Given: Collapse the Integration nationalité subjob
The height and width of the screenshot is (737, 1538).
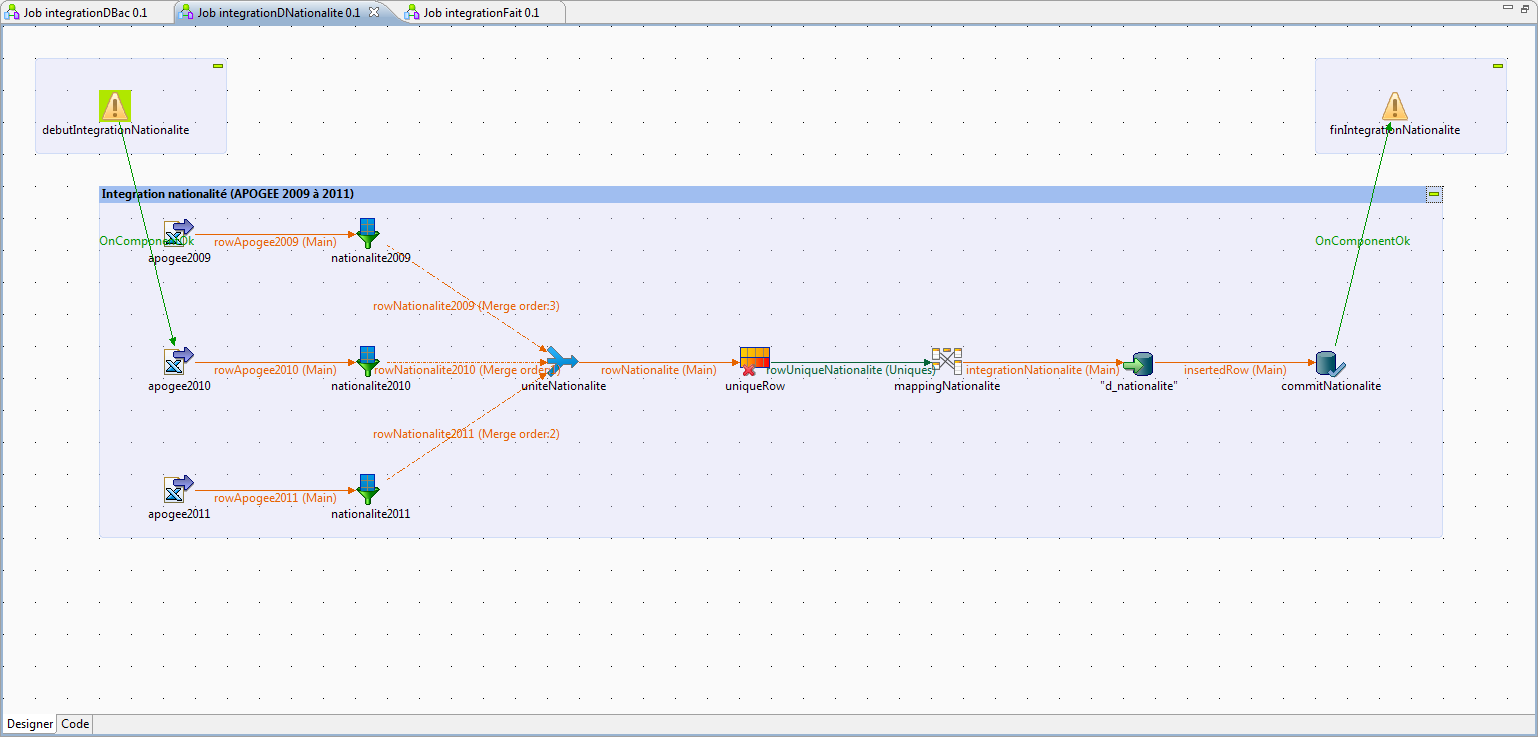Looking at the screenshot, I should pyautogui.click(x=1434, y=195).
